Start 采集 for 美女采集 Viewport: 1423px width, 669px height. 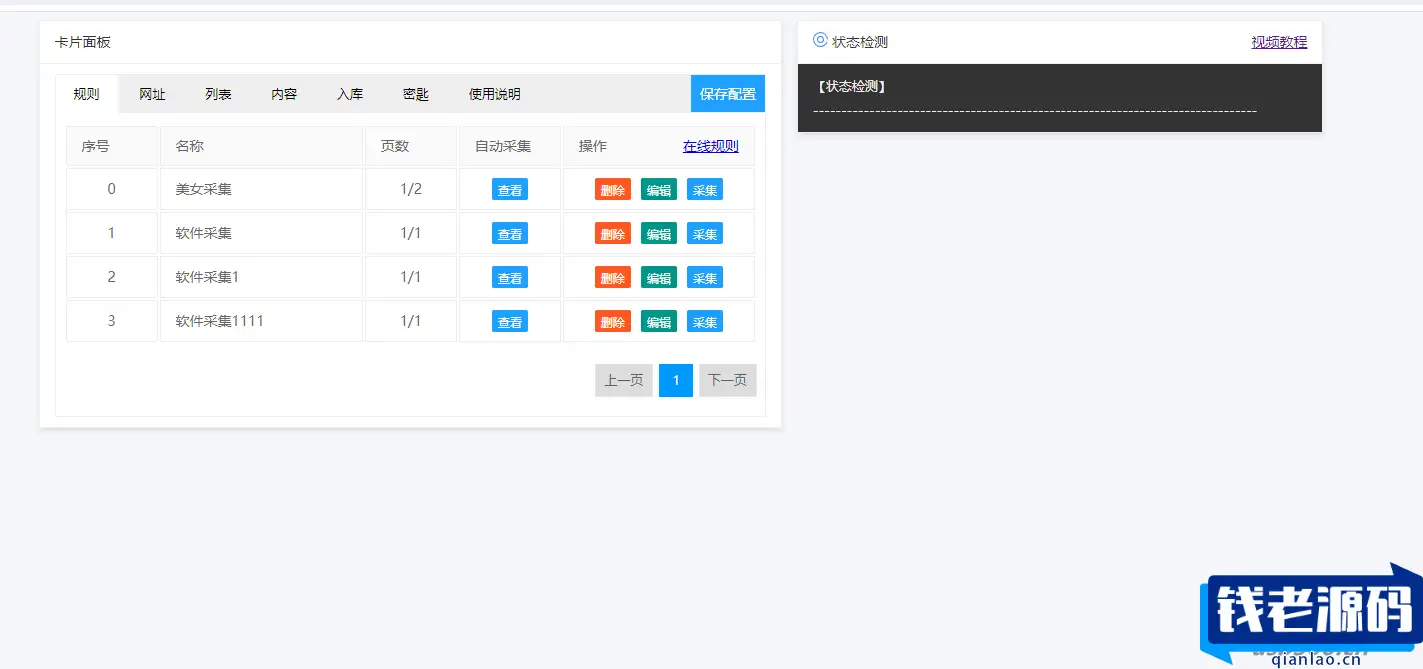click(705, 190)
